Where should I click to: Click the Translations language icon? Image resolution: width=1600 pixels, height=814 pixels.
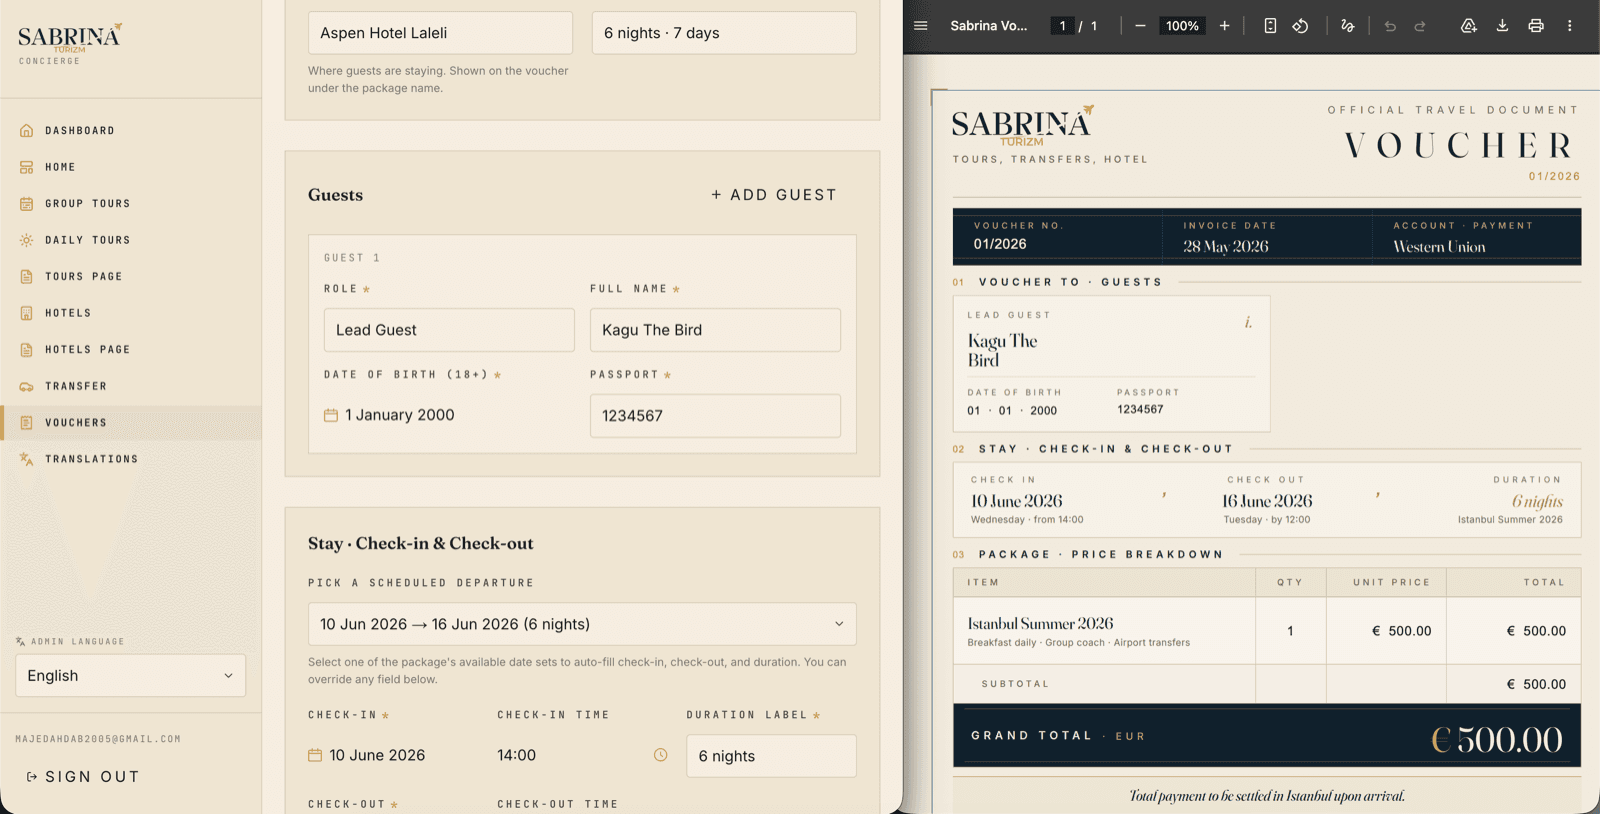point(27,459)
